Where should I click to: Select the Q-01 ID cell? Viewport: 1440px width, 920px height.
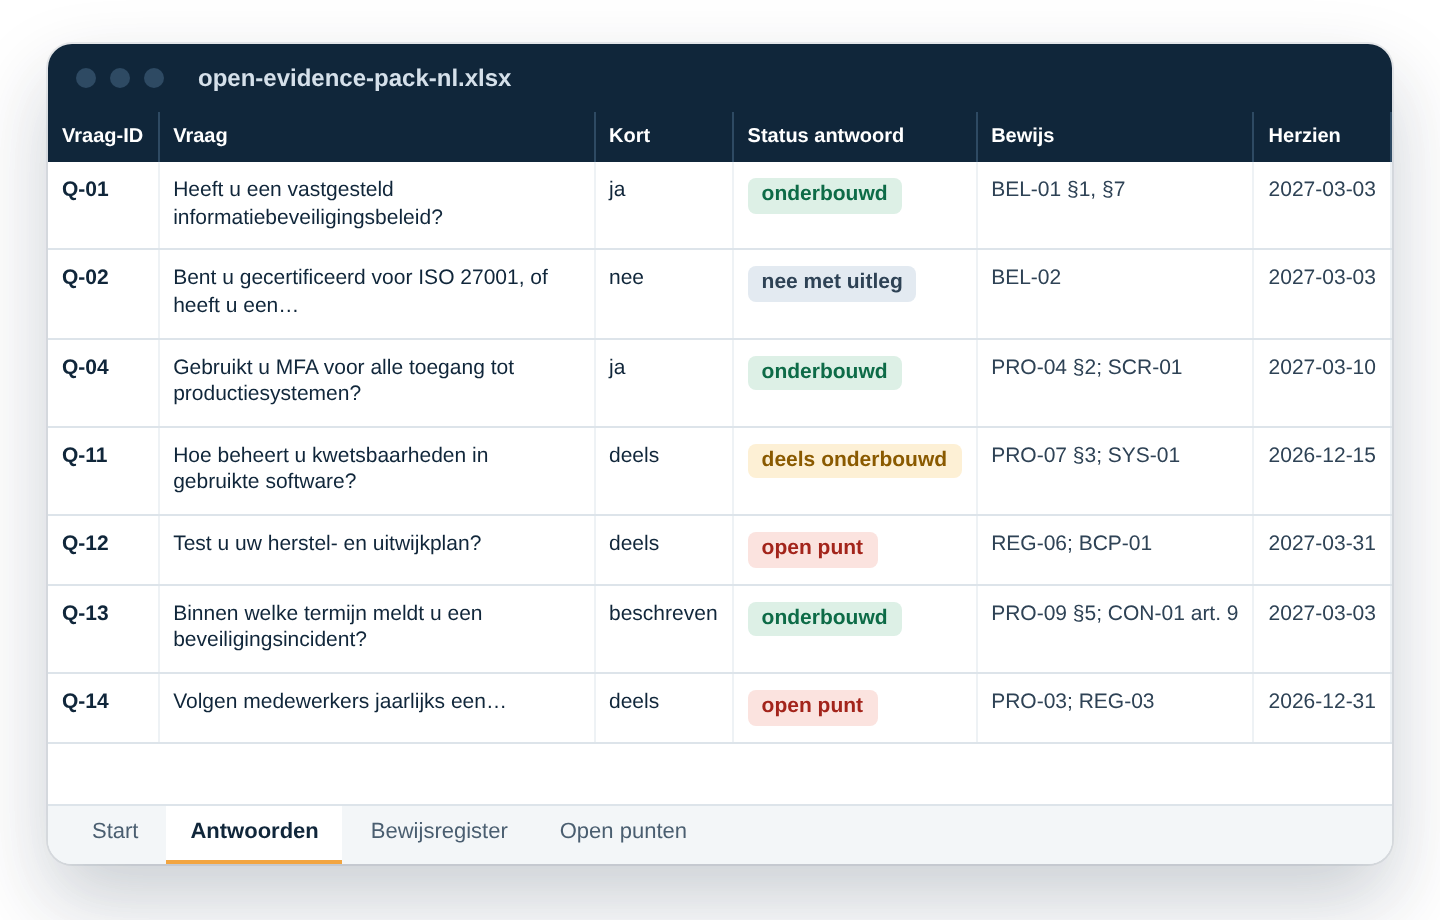[x=103, y=205]
